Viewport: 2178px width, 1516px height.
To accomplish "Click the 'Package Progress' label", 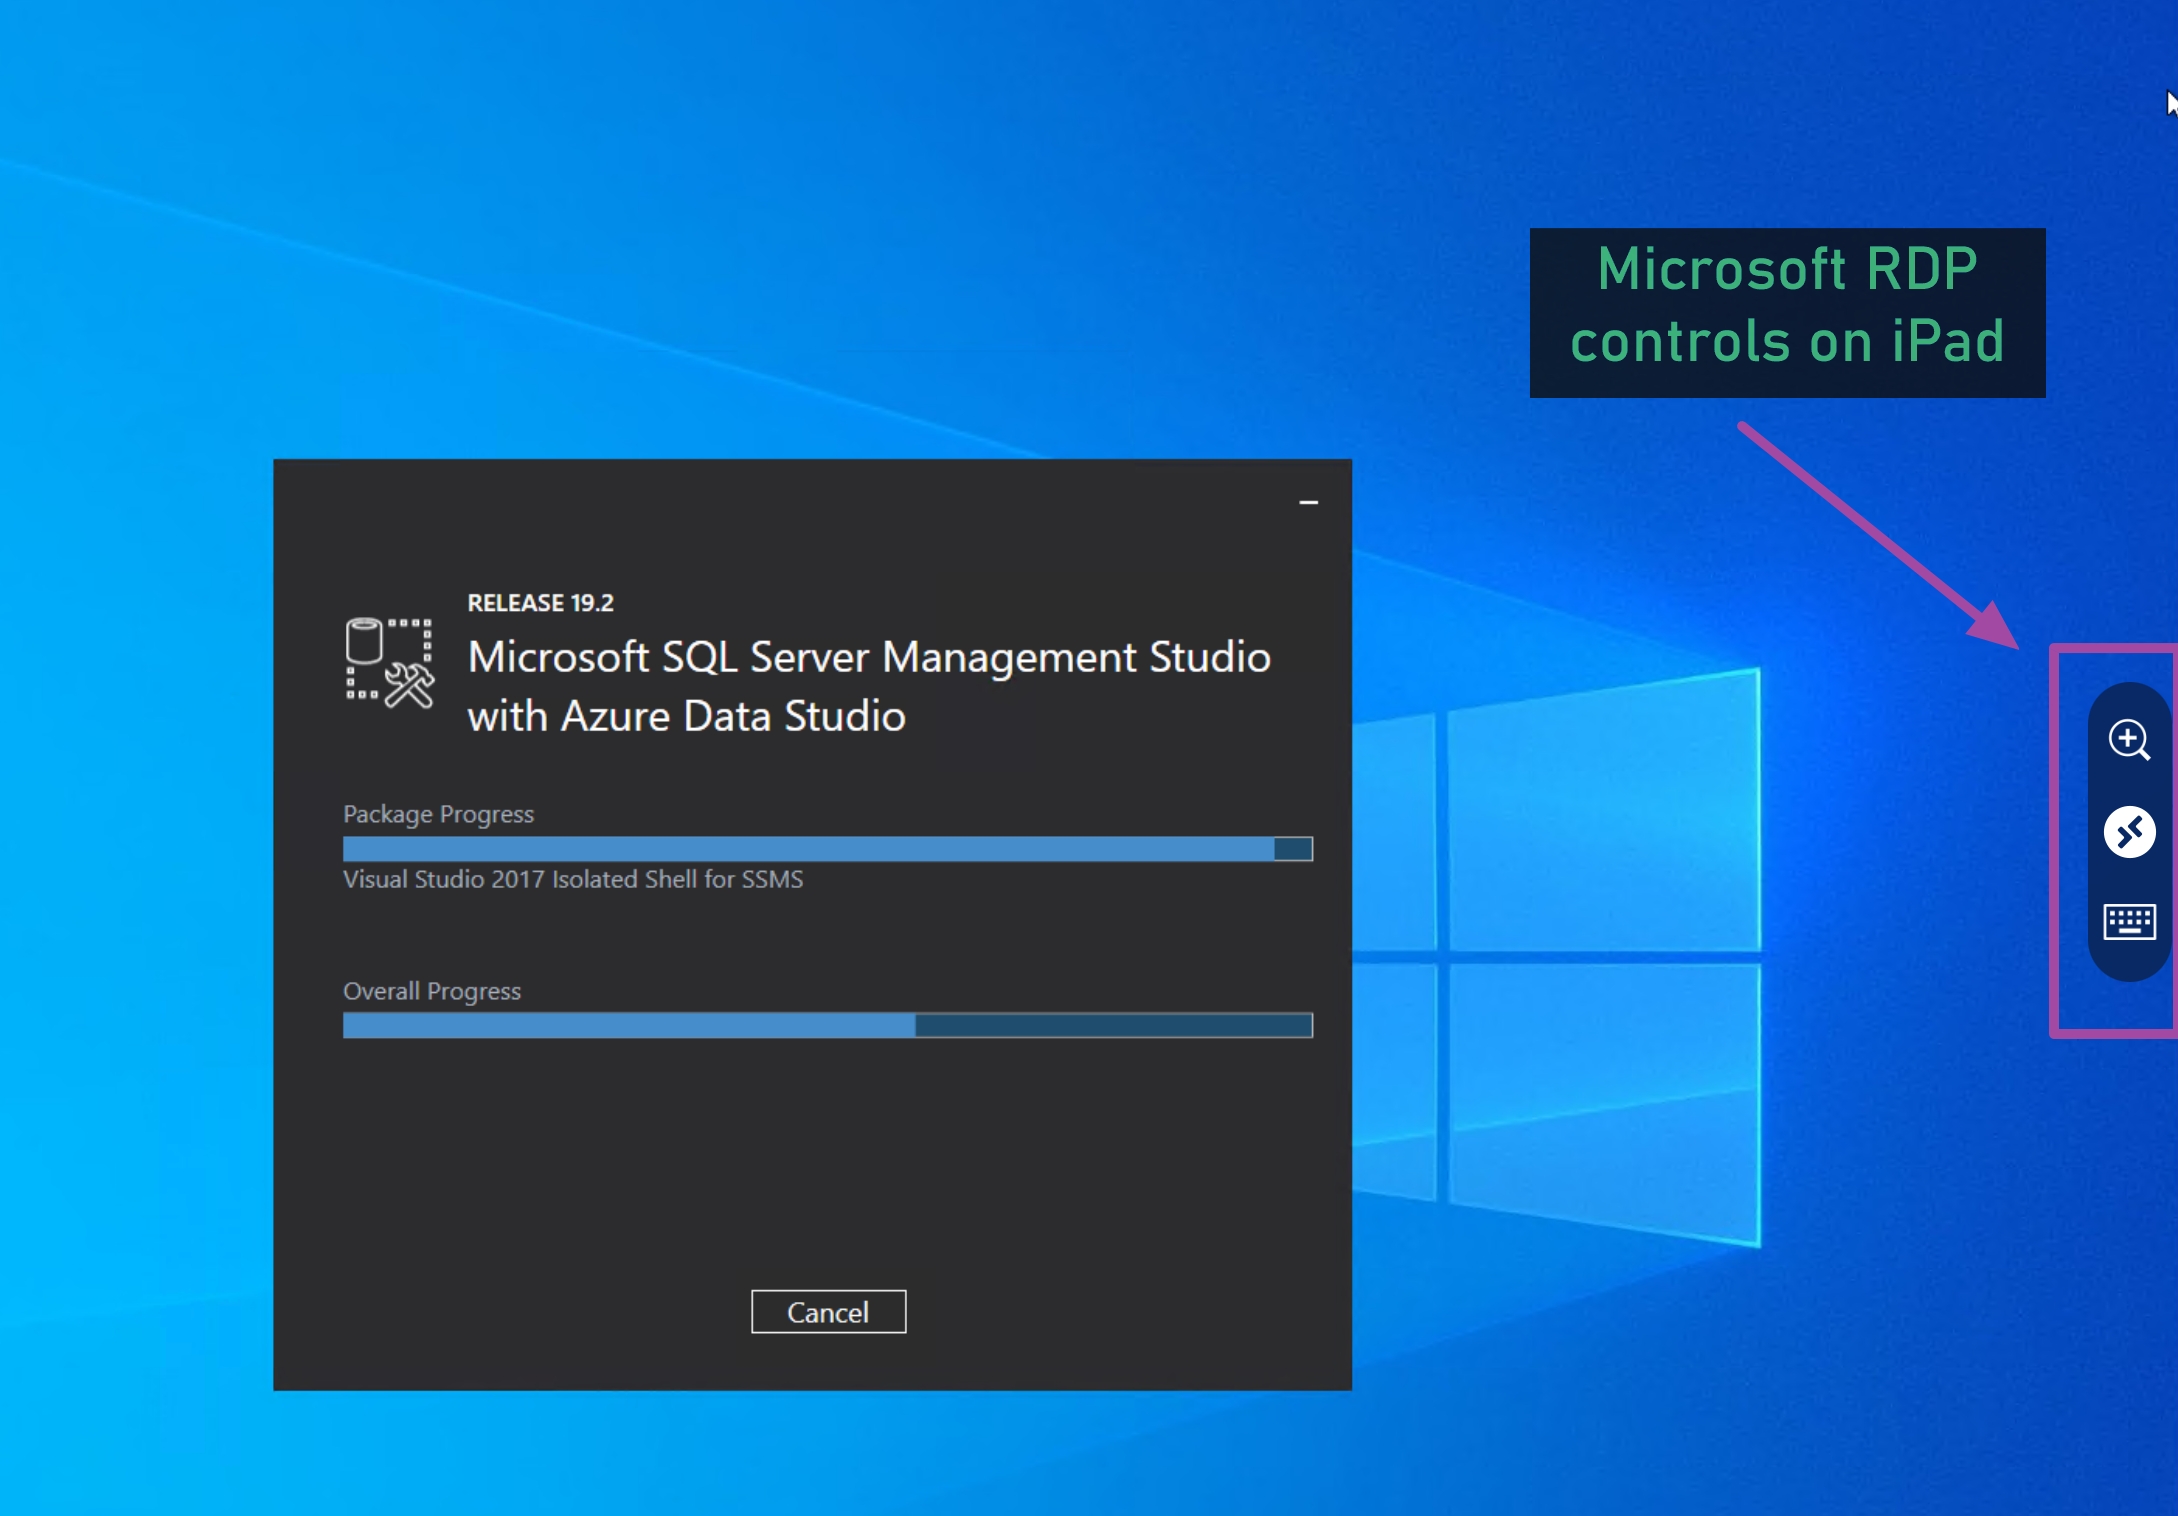I will pyautogui.click(x=438, y=814).
